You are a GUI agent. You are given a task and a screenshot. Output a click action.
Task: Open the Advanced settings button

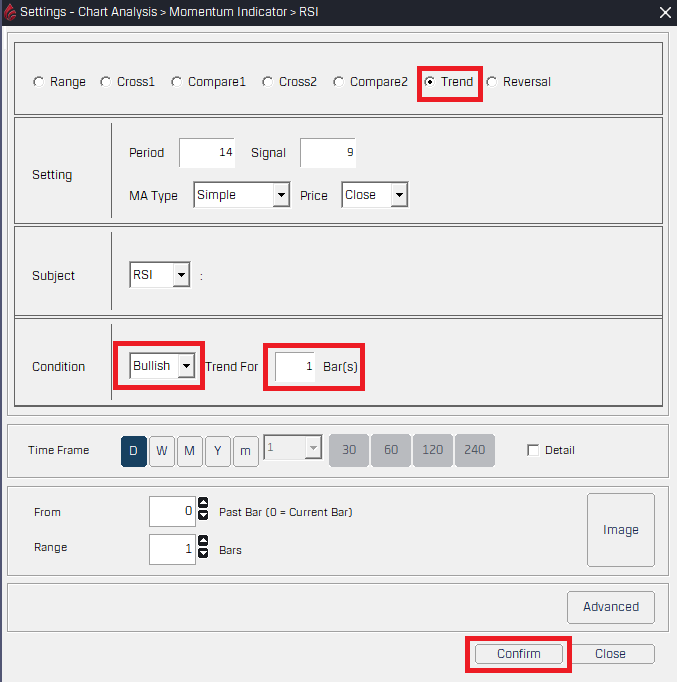tap(610, 607)
